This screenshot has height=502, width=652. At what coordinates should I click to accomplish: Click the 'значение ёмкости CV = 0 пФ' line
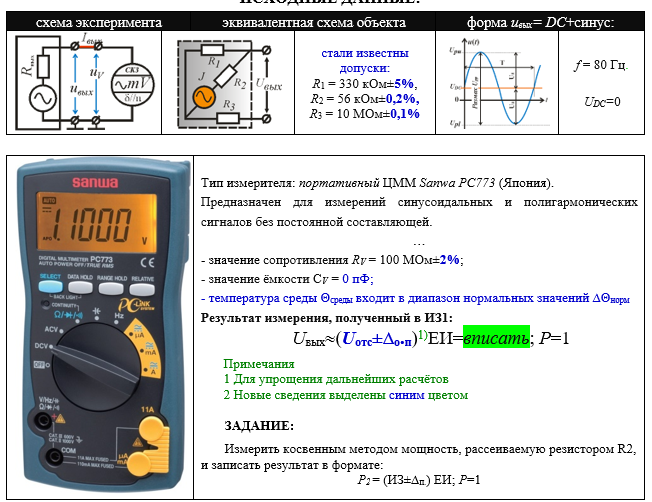coord(287,279)
